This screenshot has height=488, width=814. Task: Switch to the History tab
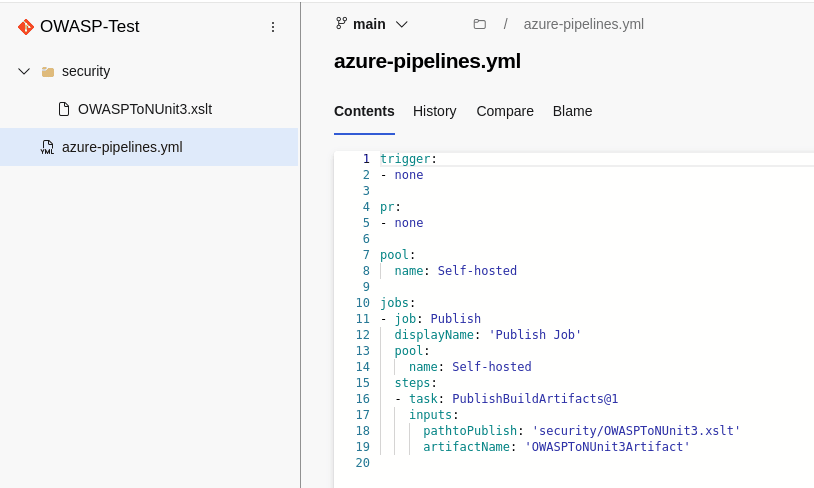(x=435, y=111)
